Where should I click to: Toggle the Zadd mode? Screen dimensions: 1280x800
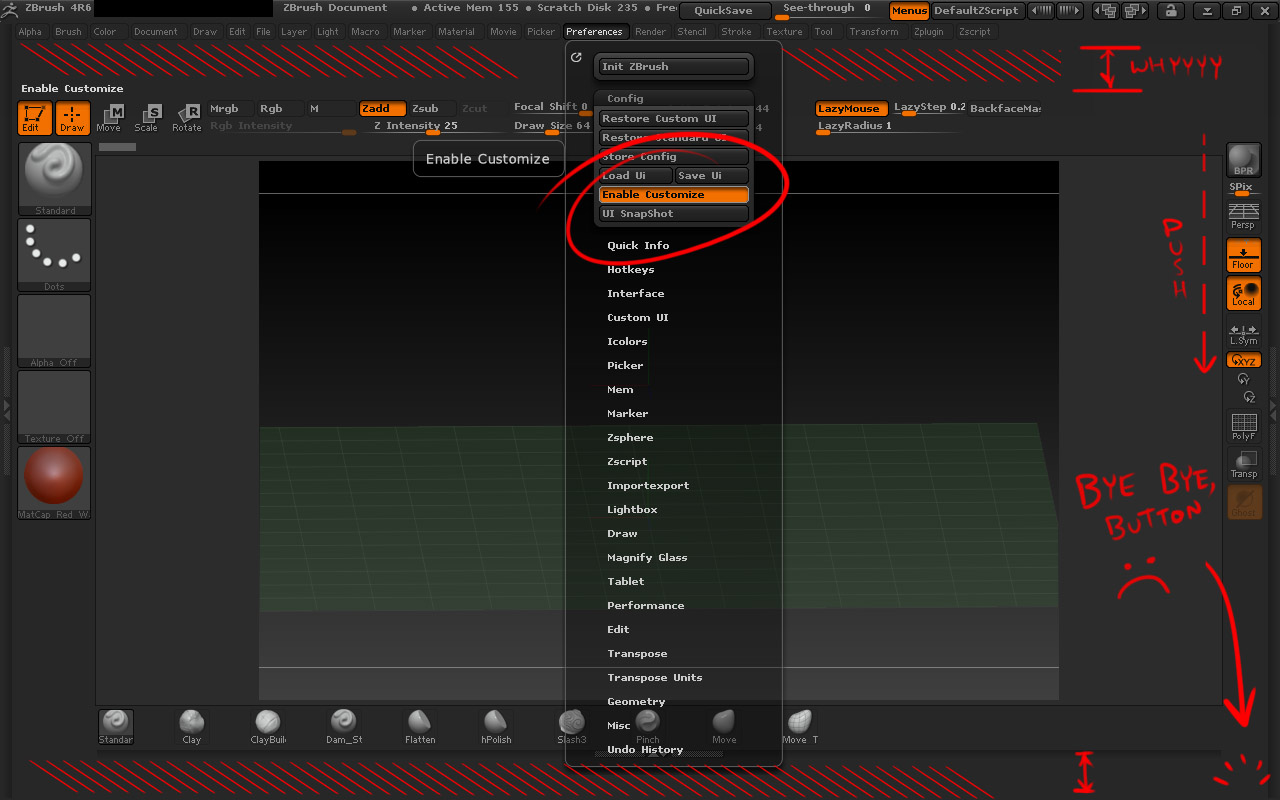[x=383, y=109]
